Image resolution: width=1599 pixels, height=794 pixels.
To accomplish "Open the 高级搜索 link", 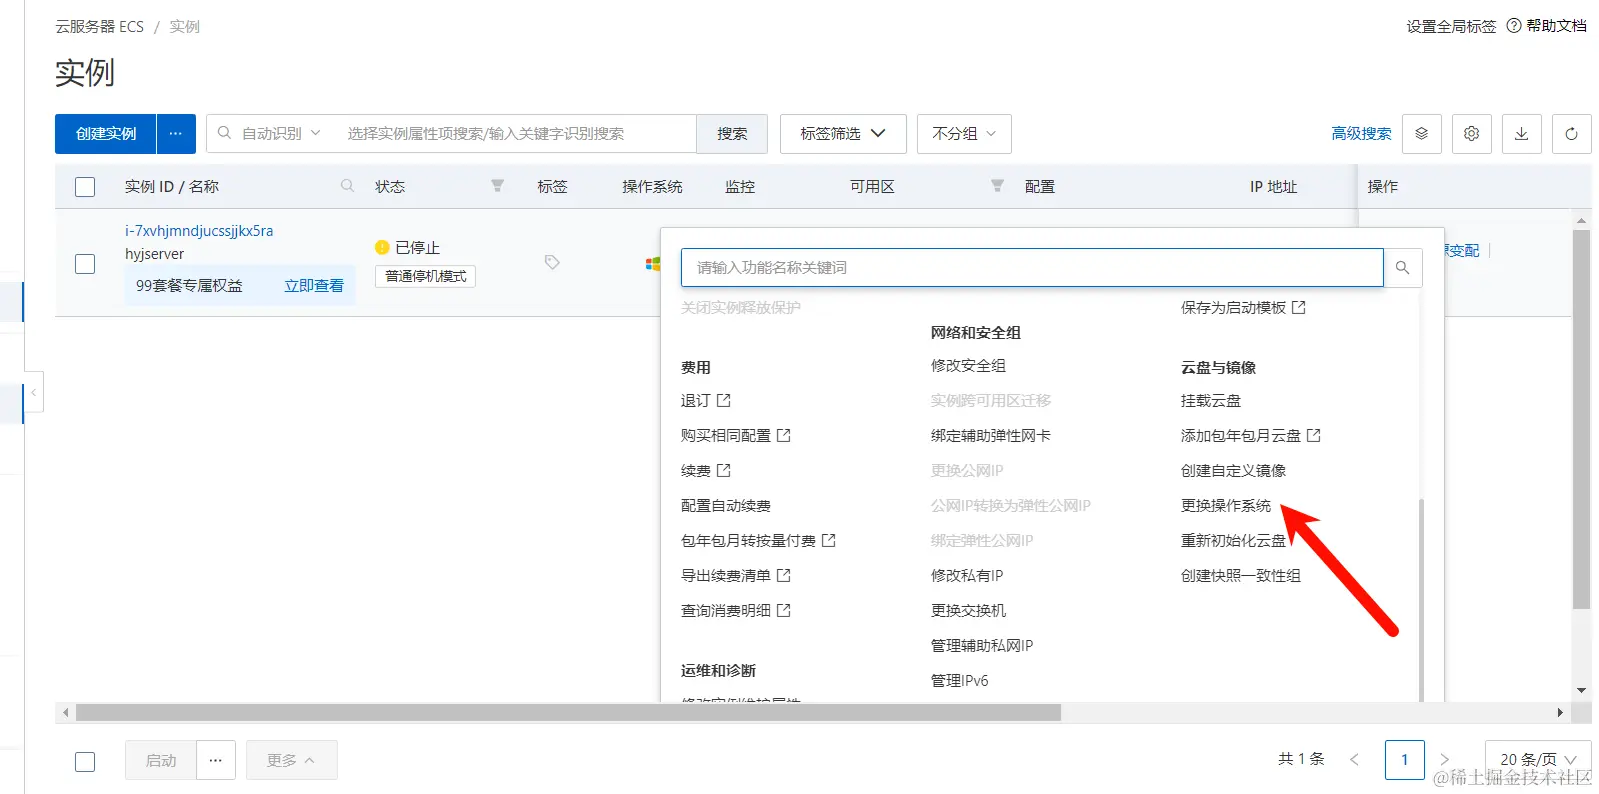I will pos(1361,133).
